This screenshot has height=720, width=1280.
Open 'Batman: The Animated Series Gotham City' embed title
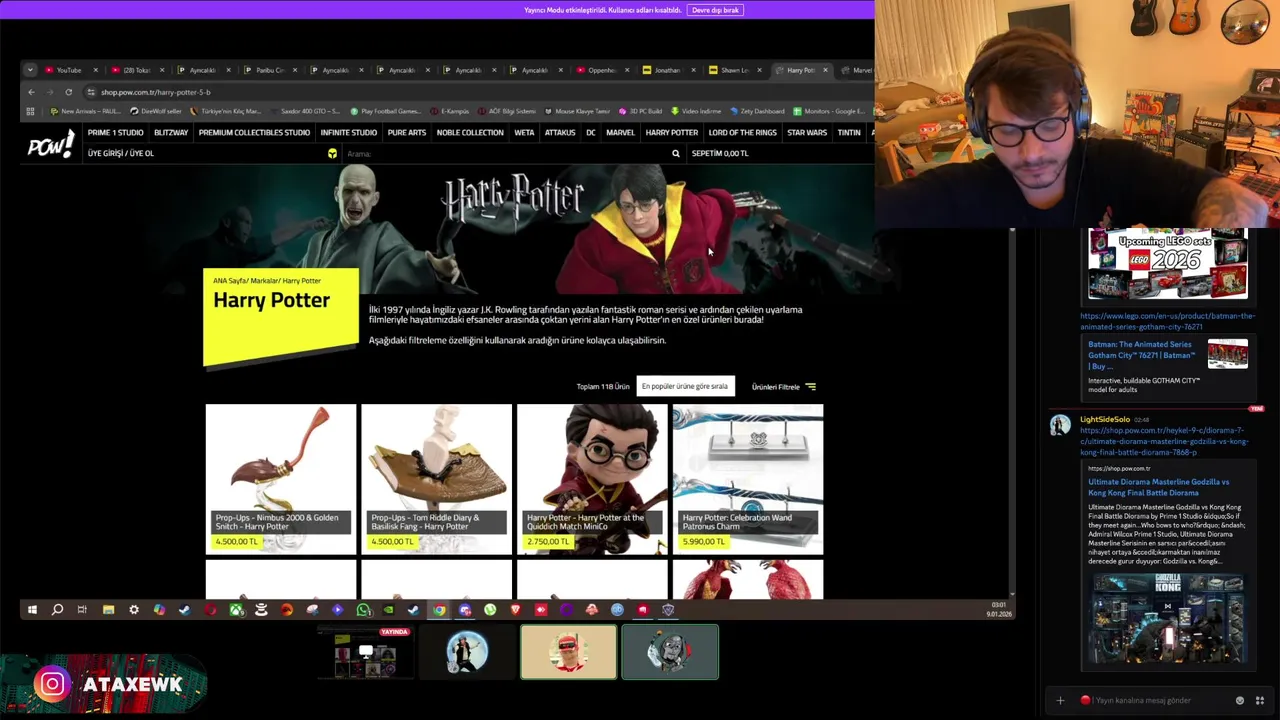tap(1141, 355)
